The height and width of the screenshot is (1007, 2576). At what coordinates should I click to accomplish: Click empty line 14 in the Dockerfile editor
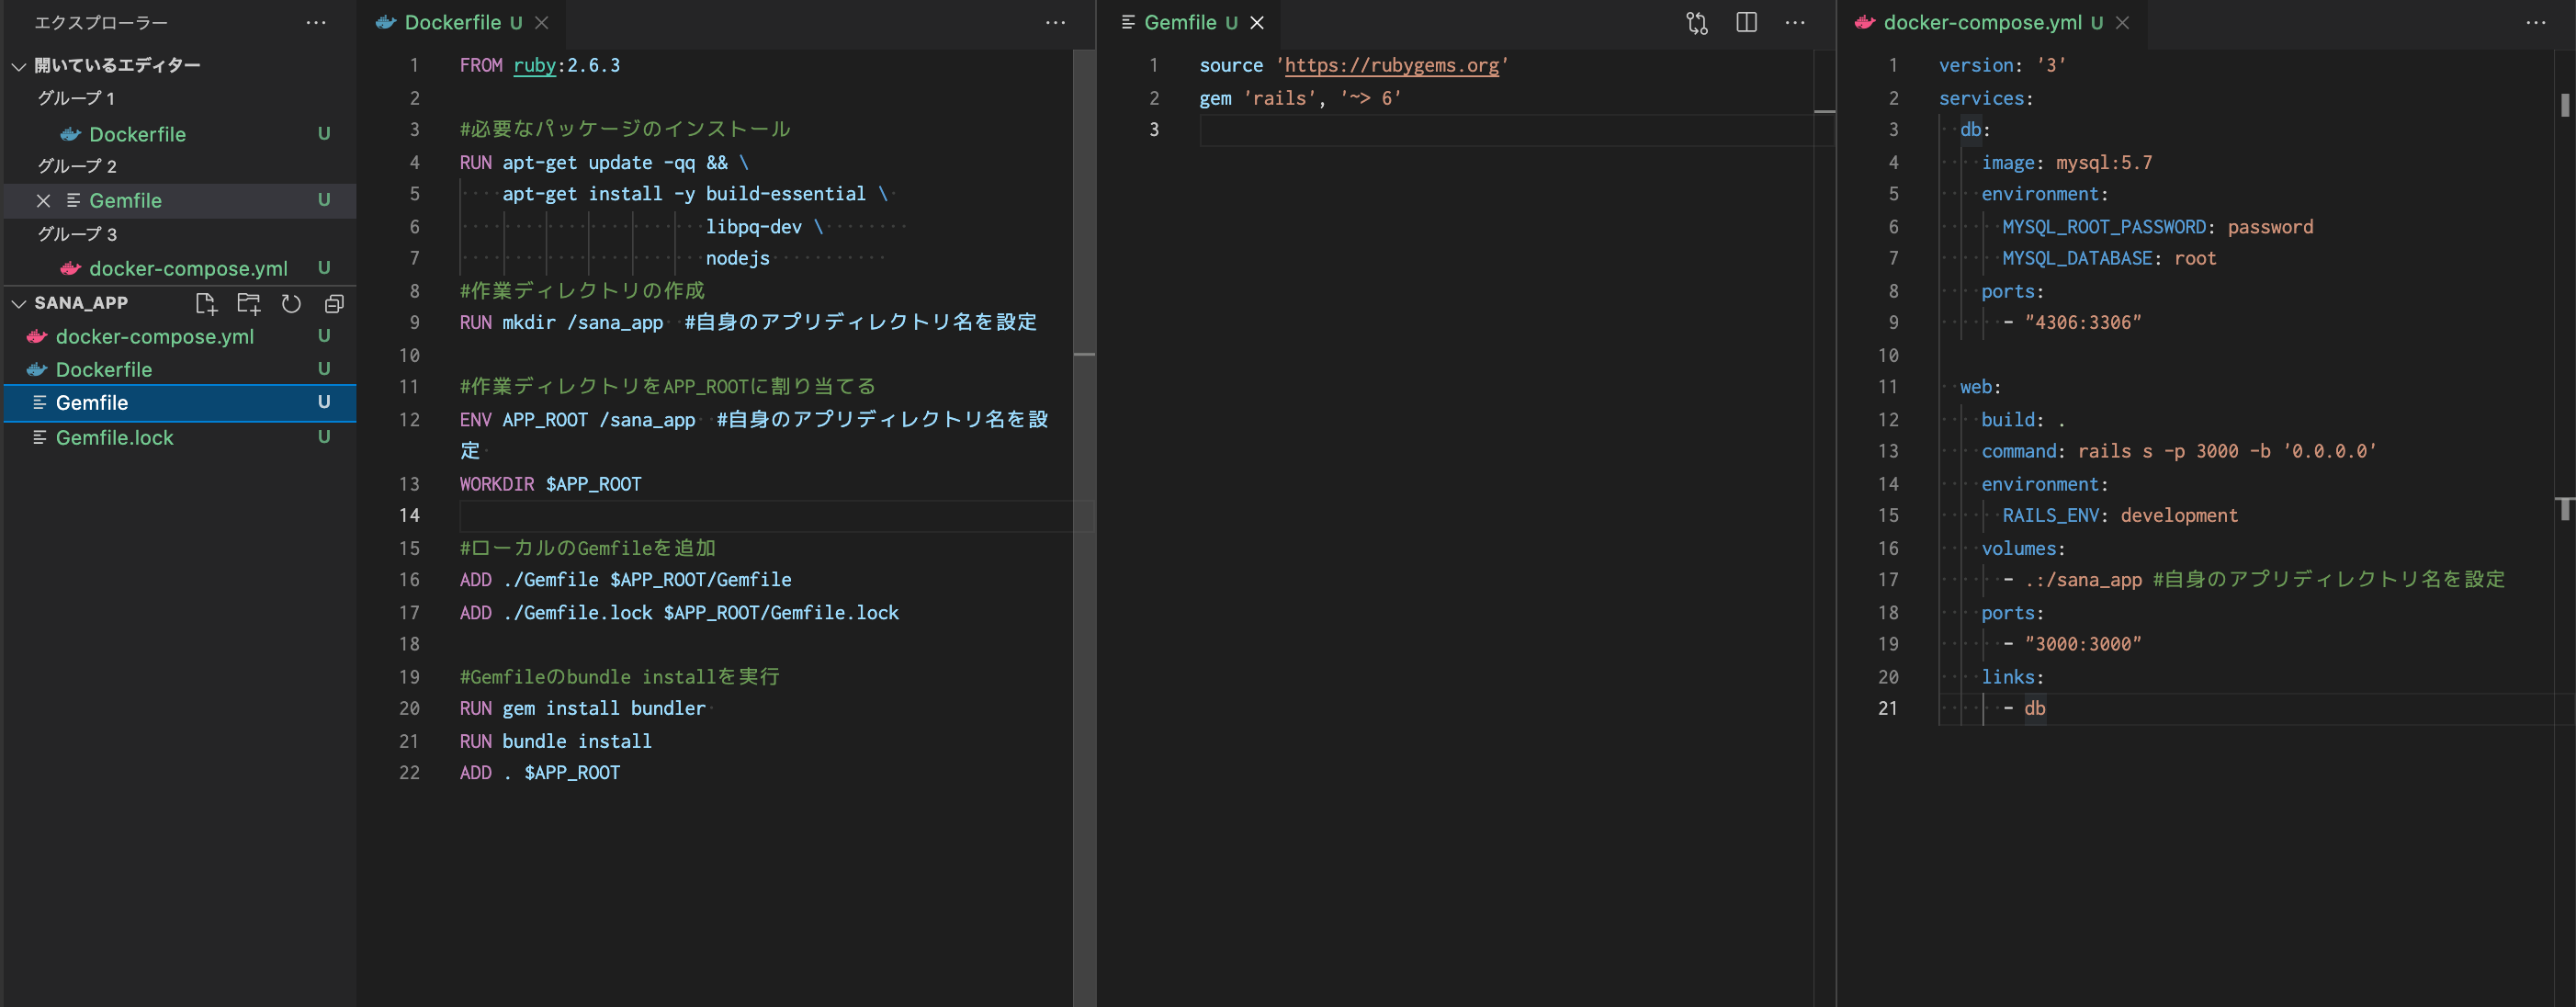click(765, 516)
